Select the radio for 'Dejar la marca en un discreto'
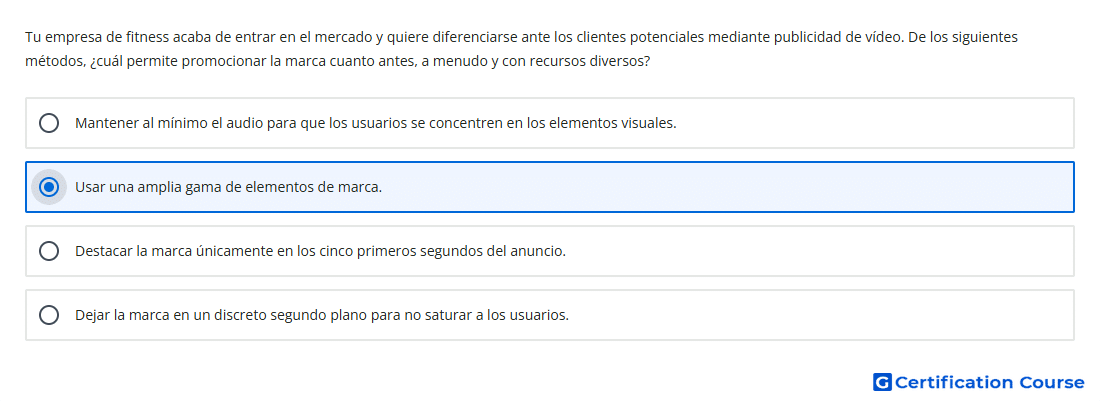 tap(49, 315)
